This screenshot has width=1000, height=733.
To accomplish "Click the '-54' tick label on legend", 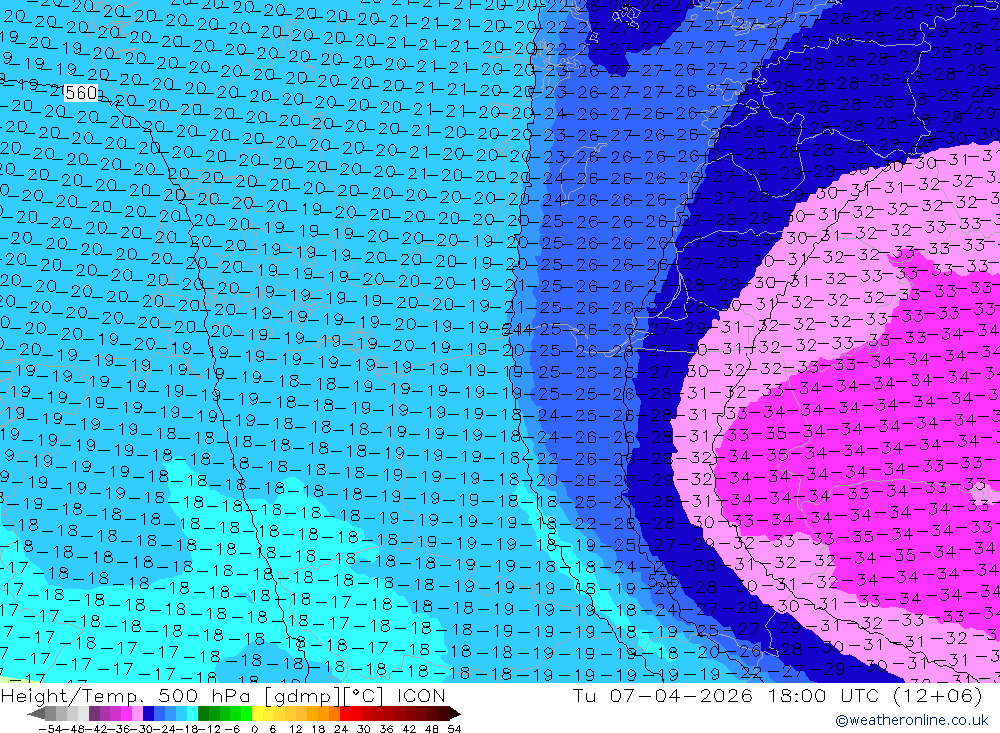I will [50, 729].
